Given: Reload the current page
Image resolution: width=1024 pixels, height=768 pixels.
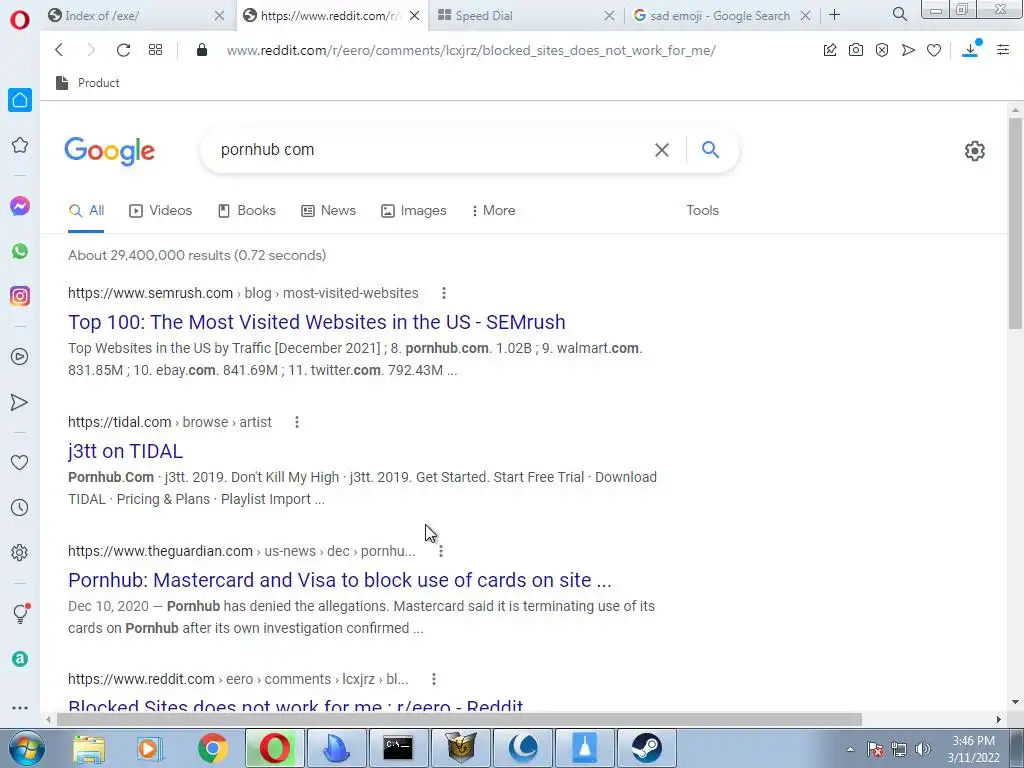Looking at the screenshot, I should click(123, 50).
